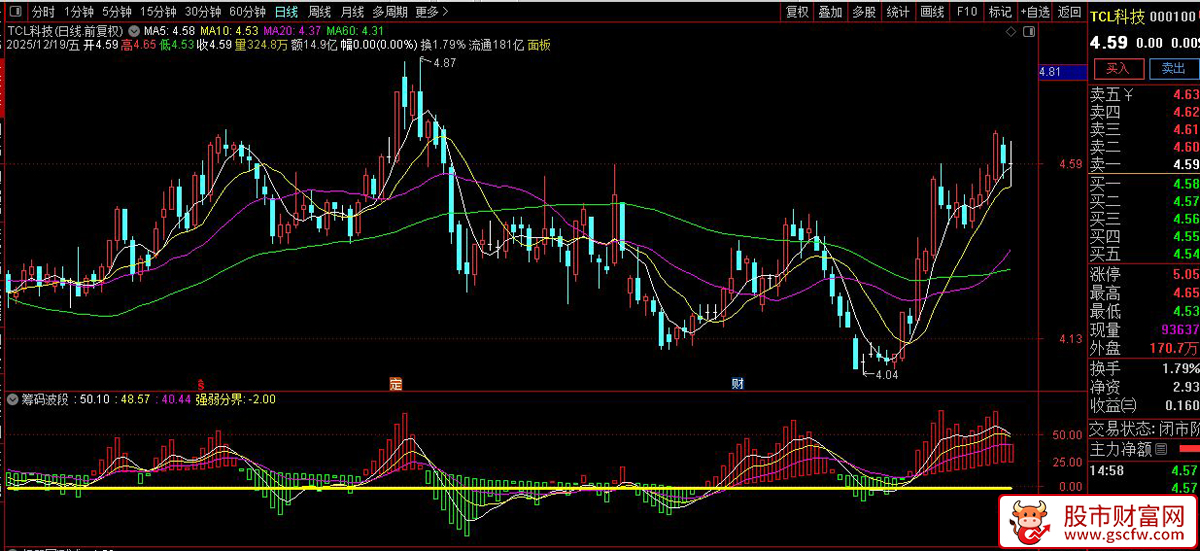Click the blue 4.81 price axis marker

[x=1061, y=72]
